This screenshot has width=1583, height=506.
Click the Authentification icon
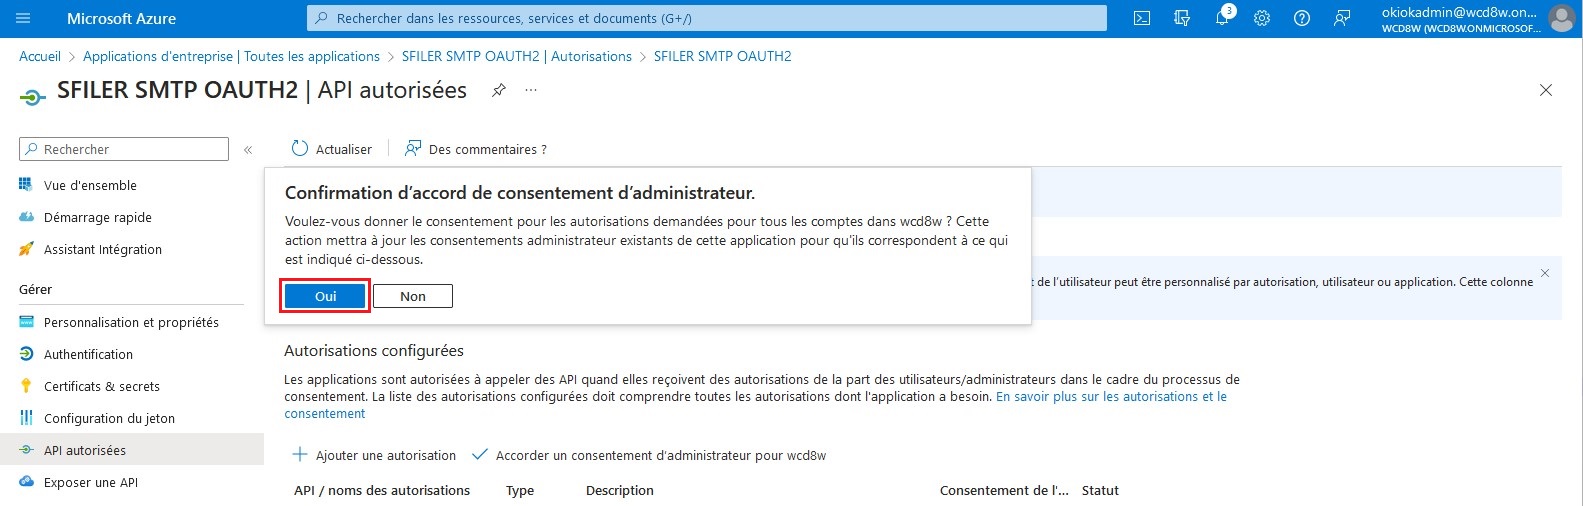tap(26, 354)
